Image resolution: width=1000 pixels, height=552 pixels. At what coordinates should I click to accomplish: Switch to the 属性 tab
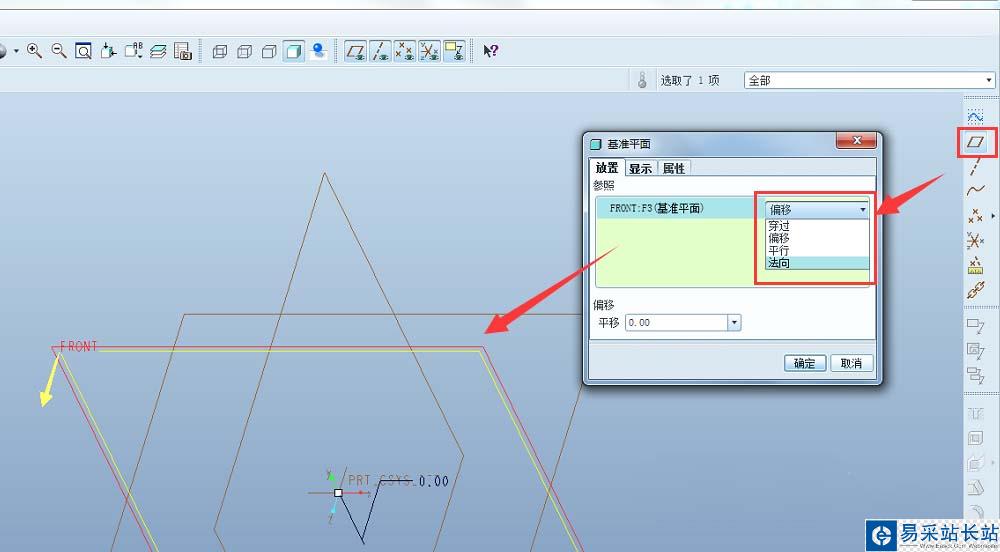[673, 168]
